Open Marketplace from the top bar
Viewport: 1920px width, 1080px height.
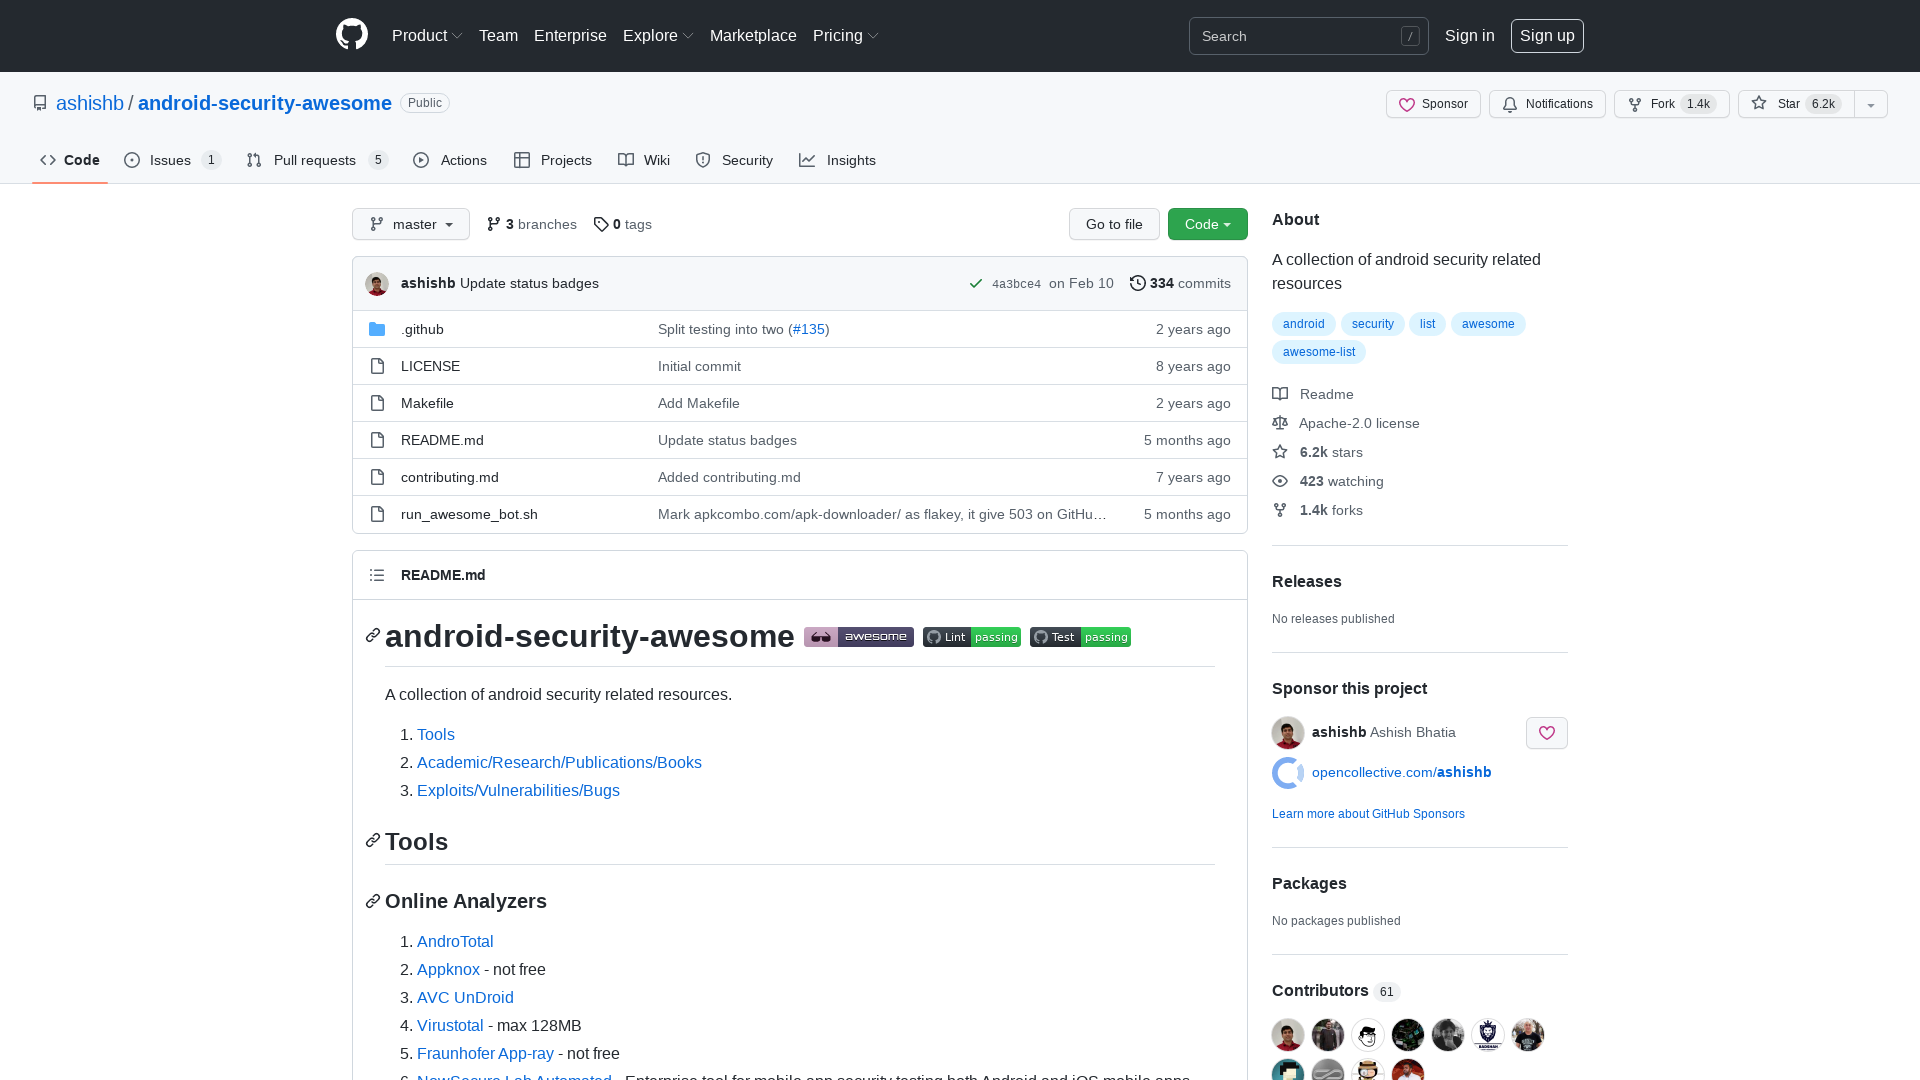point(753,36)
